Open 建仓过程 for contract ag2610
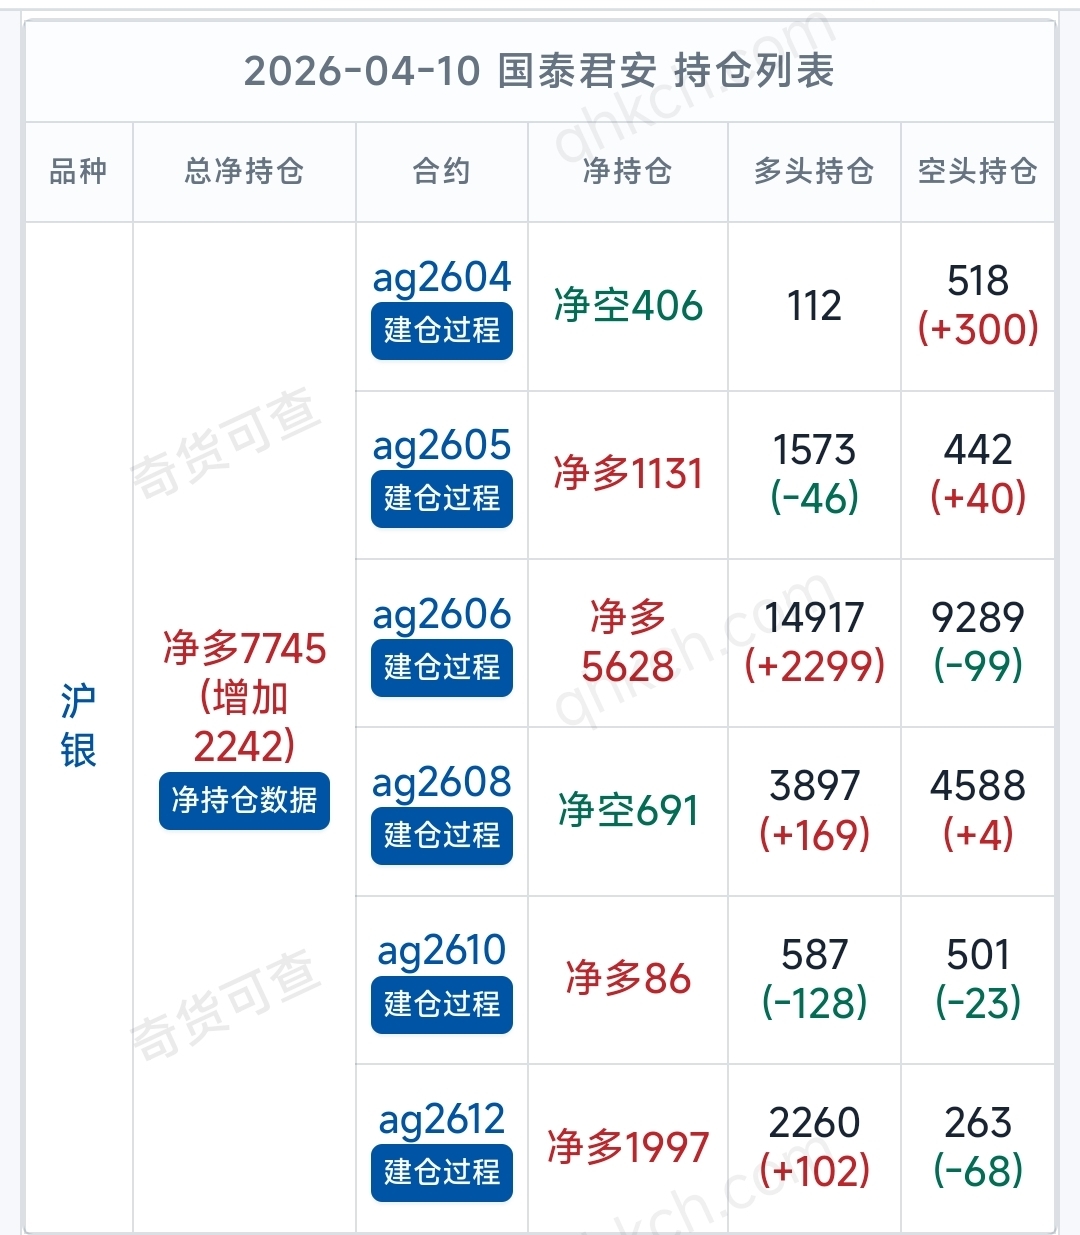The width and height of the screenshot is (1080, 1235). tap(441, 1004)
